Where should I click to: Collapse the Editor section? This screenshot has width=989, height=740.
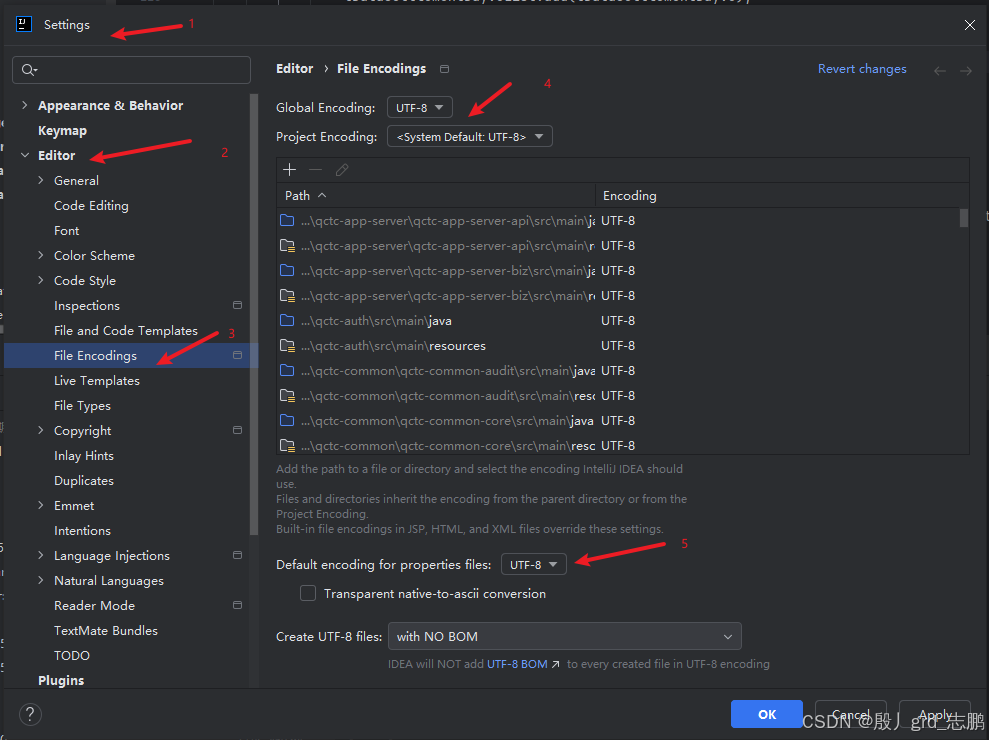(25, 155)
